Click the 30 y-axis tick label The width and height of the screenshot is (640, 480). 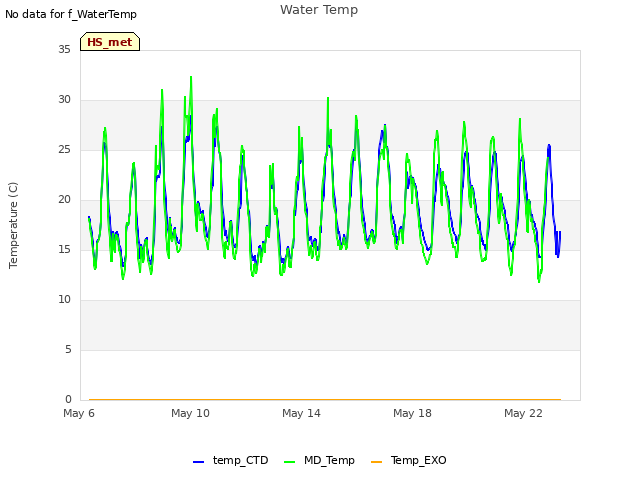coord(64,100)
